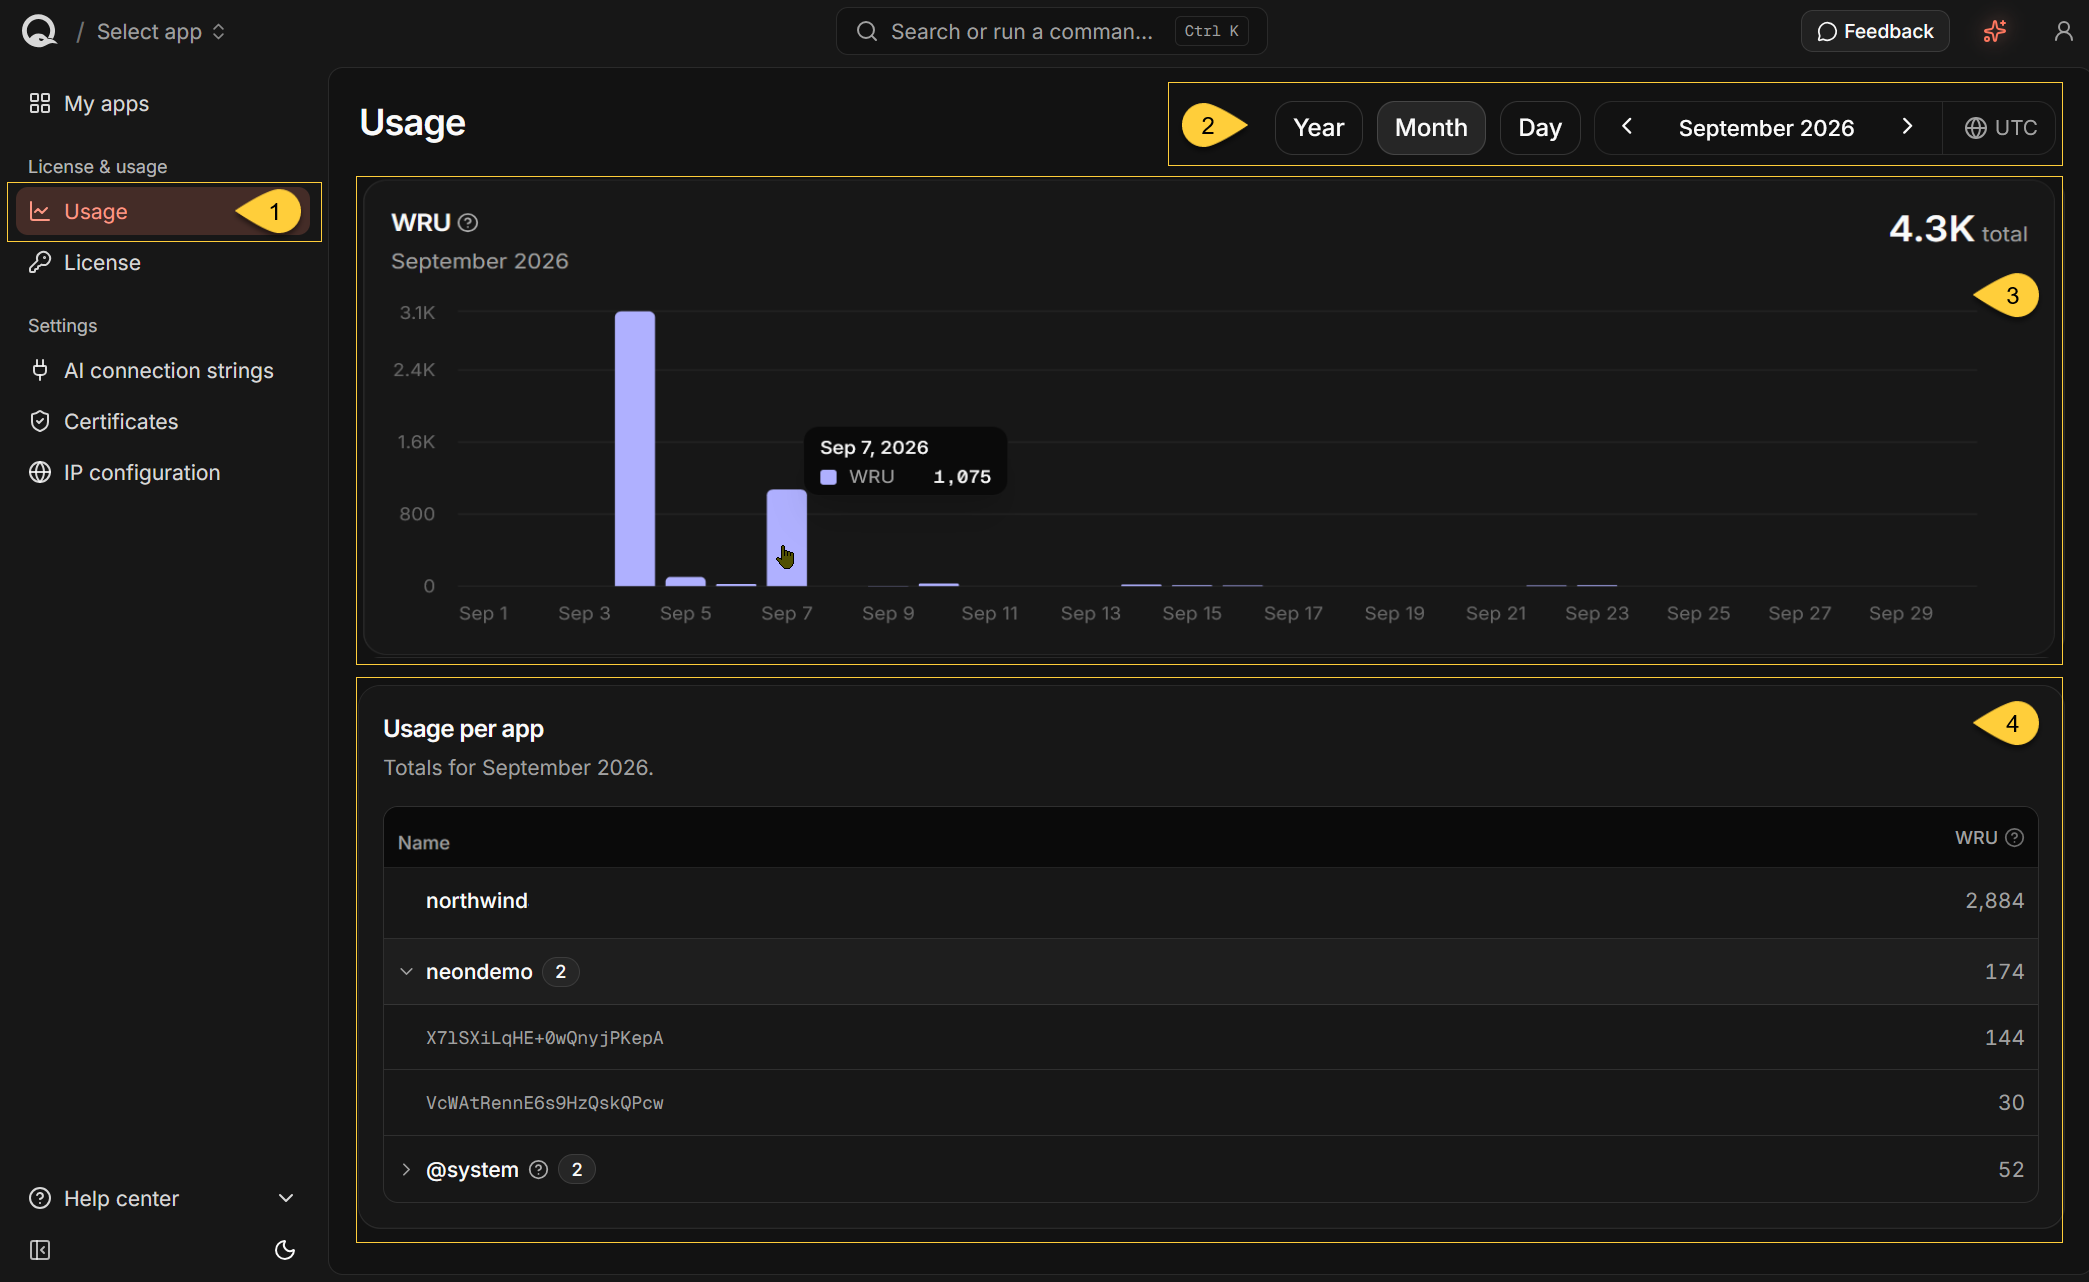
Task: Click the Name column header
Action: click(x=423, y=842)
